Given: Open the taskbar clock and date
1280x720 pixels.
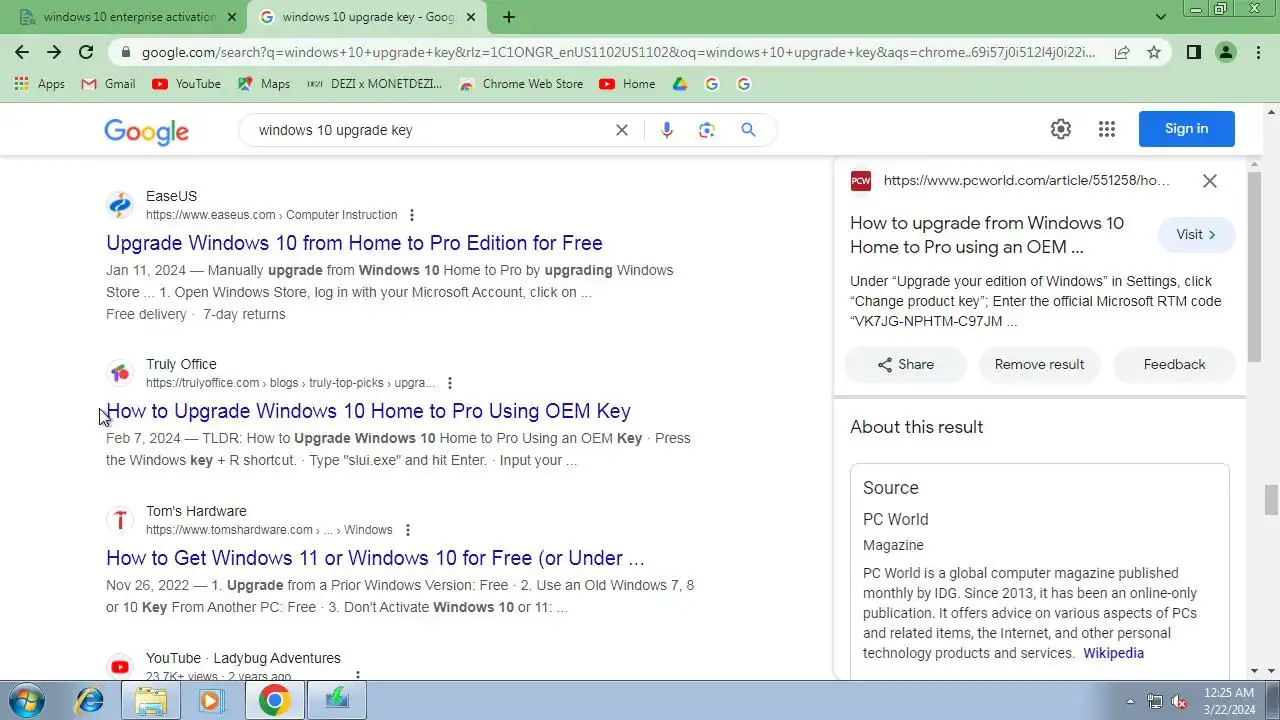Looking at the screenshot, I should (x=1229, y=701).
